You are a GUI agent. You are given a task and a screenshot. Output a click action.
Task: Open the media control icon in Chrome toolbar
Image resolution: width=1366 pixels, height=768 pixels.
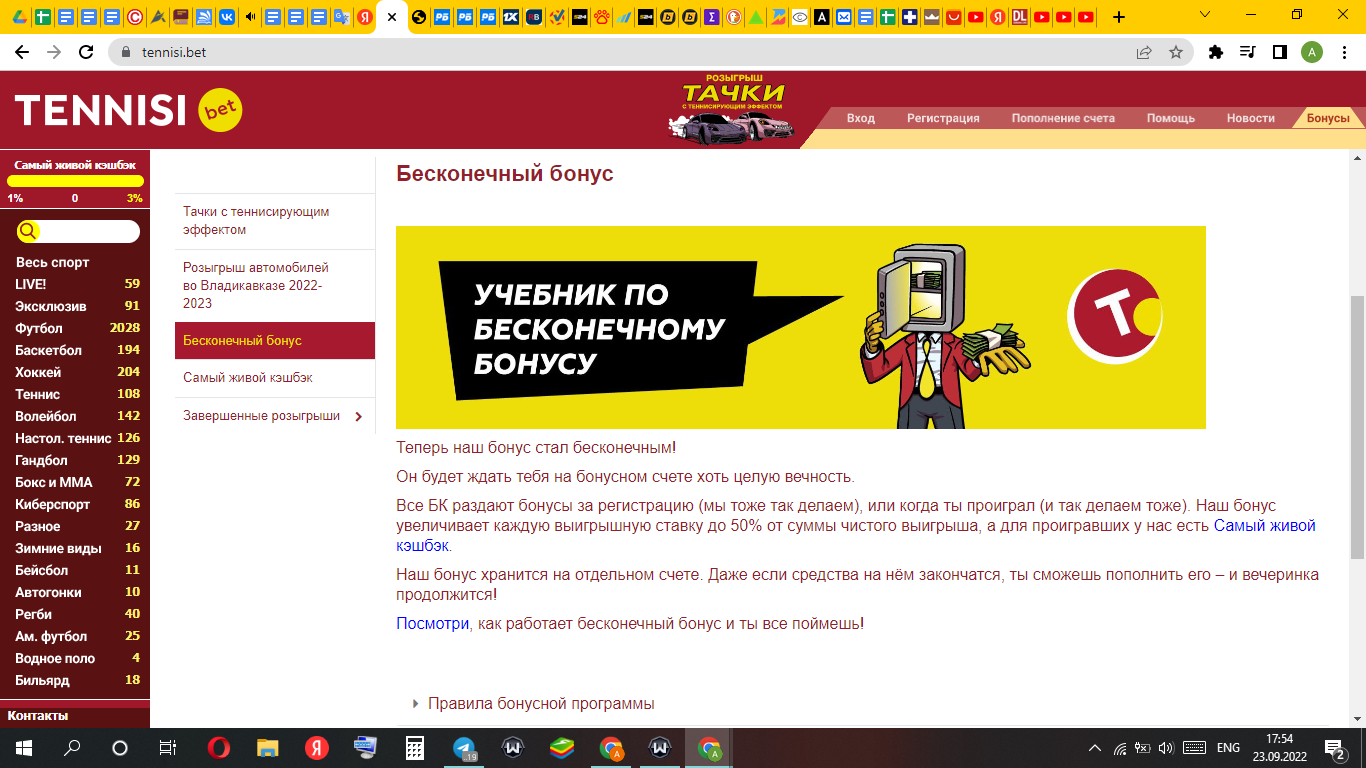pyautogui.click(x=1247, y=52)
